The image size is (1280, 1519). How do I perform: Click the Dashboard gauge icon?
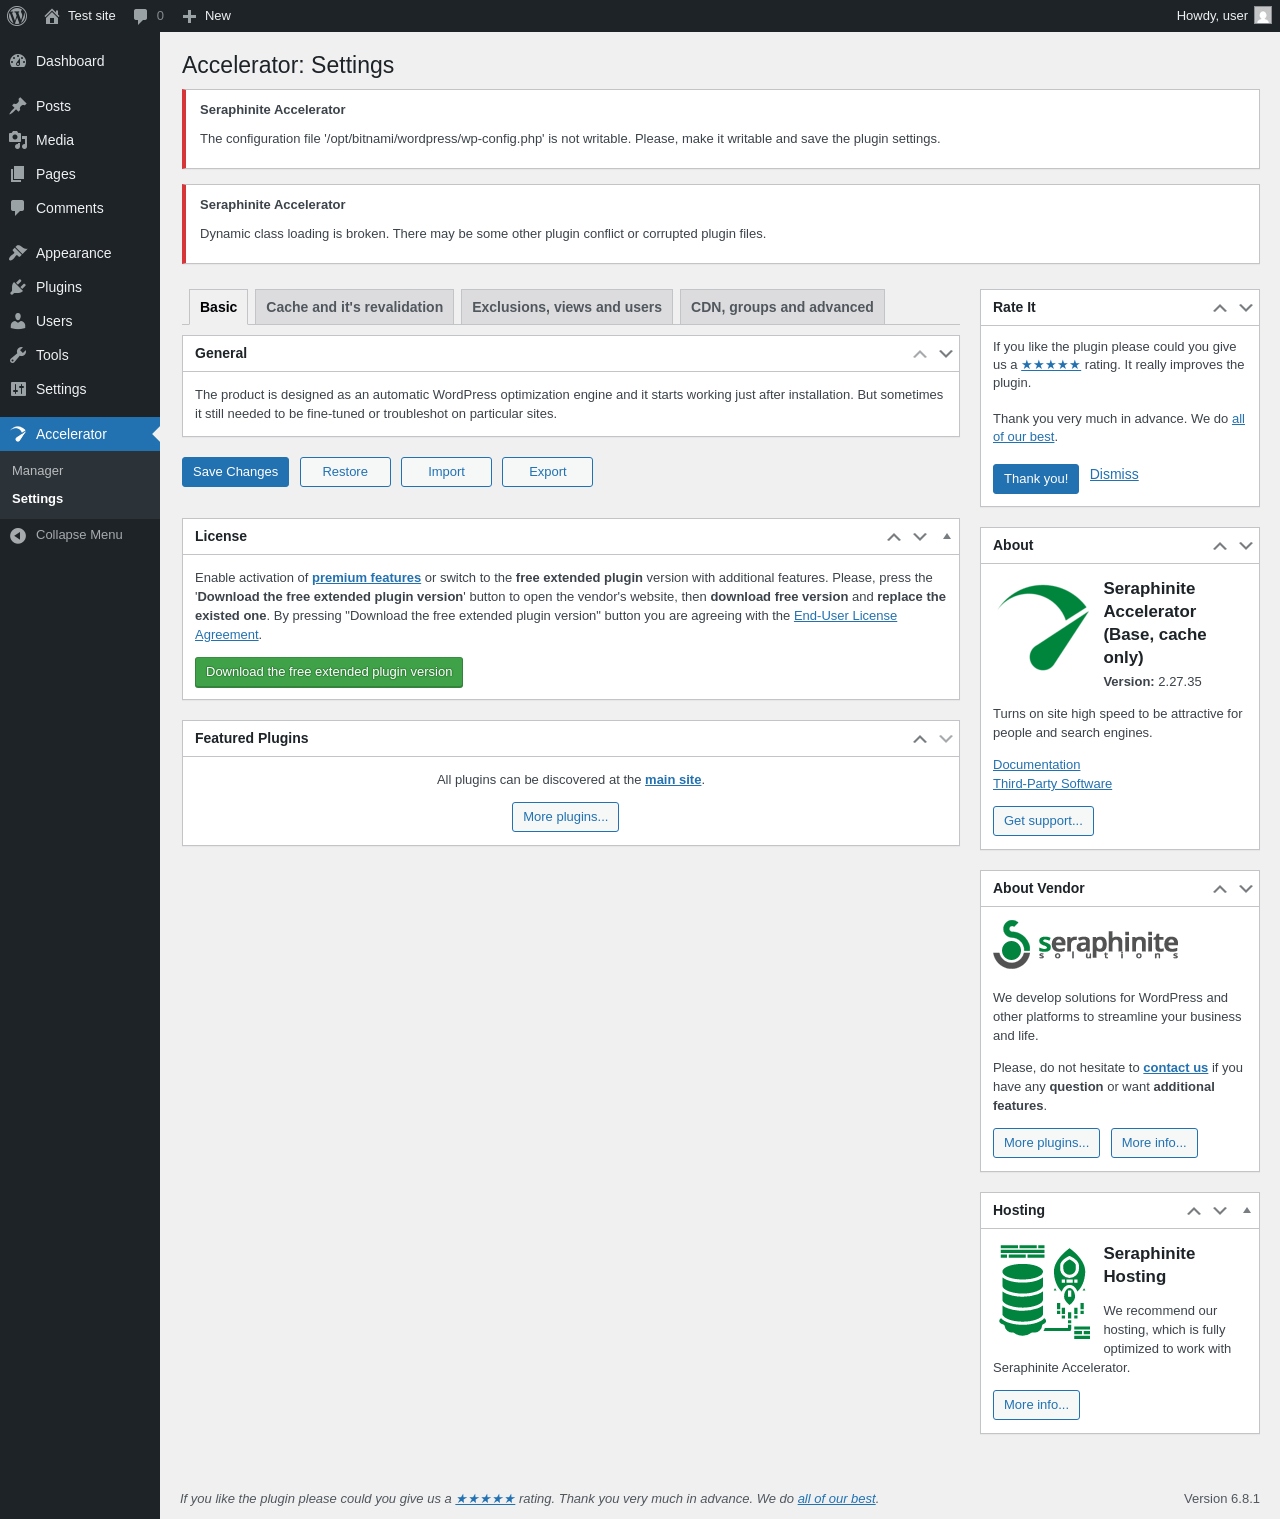click(x=18, y=61)
